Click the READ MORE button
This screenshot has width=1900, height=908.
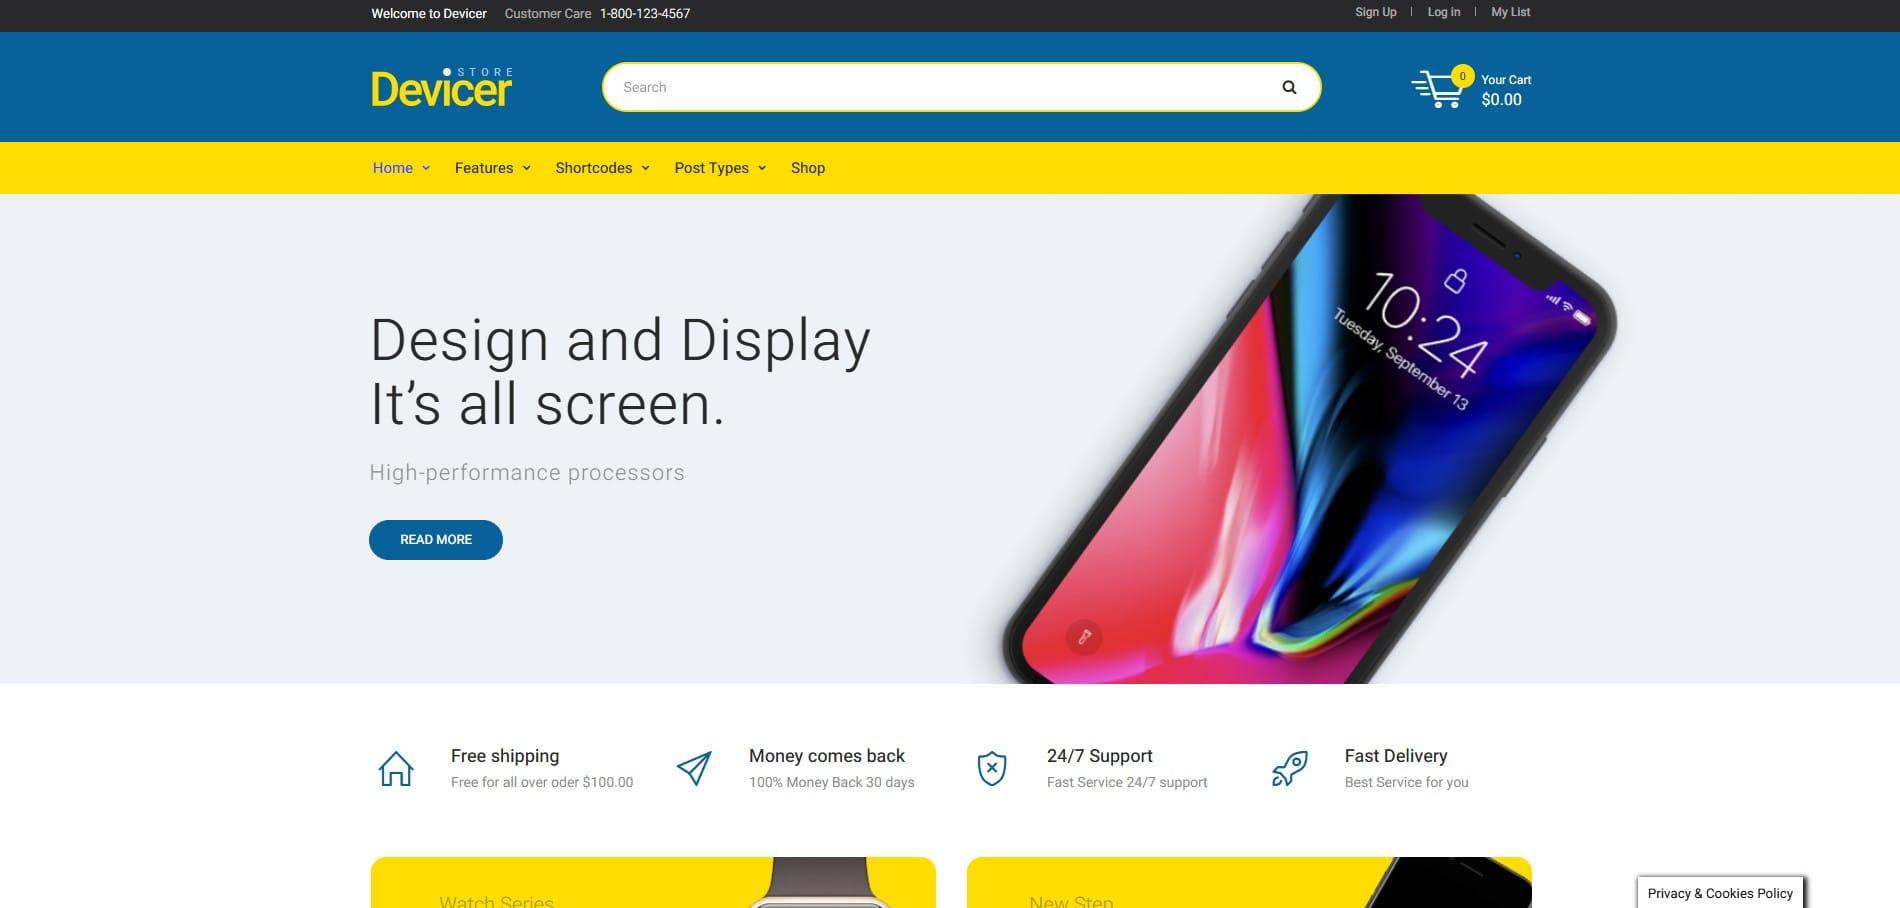pos(436,540)
